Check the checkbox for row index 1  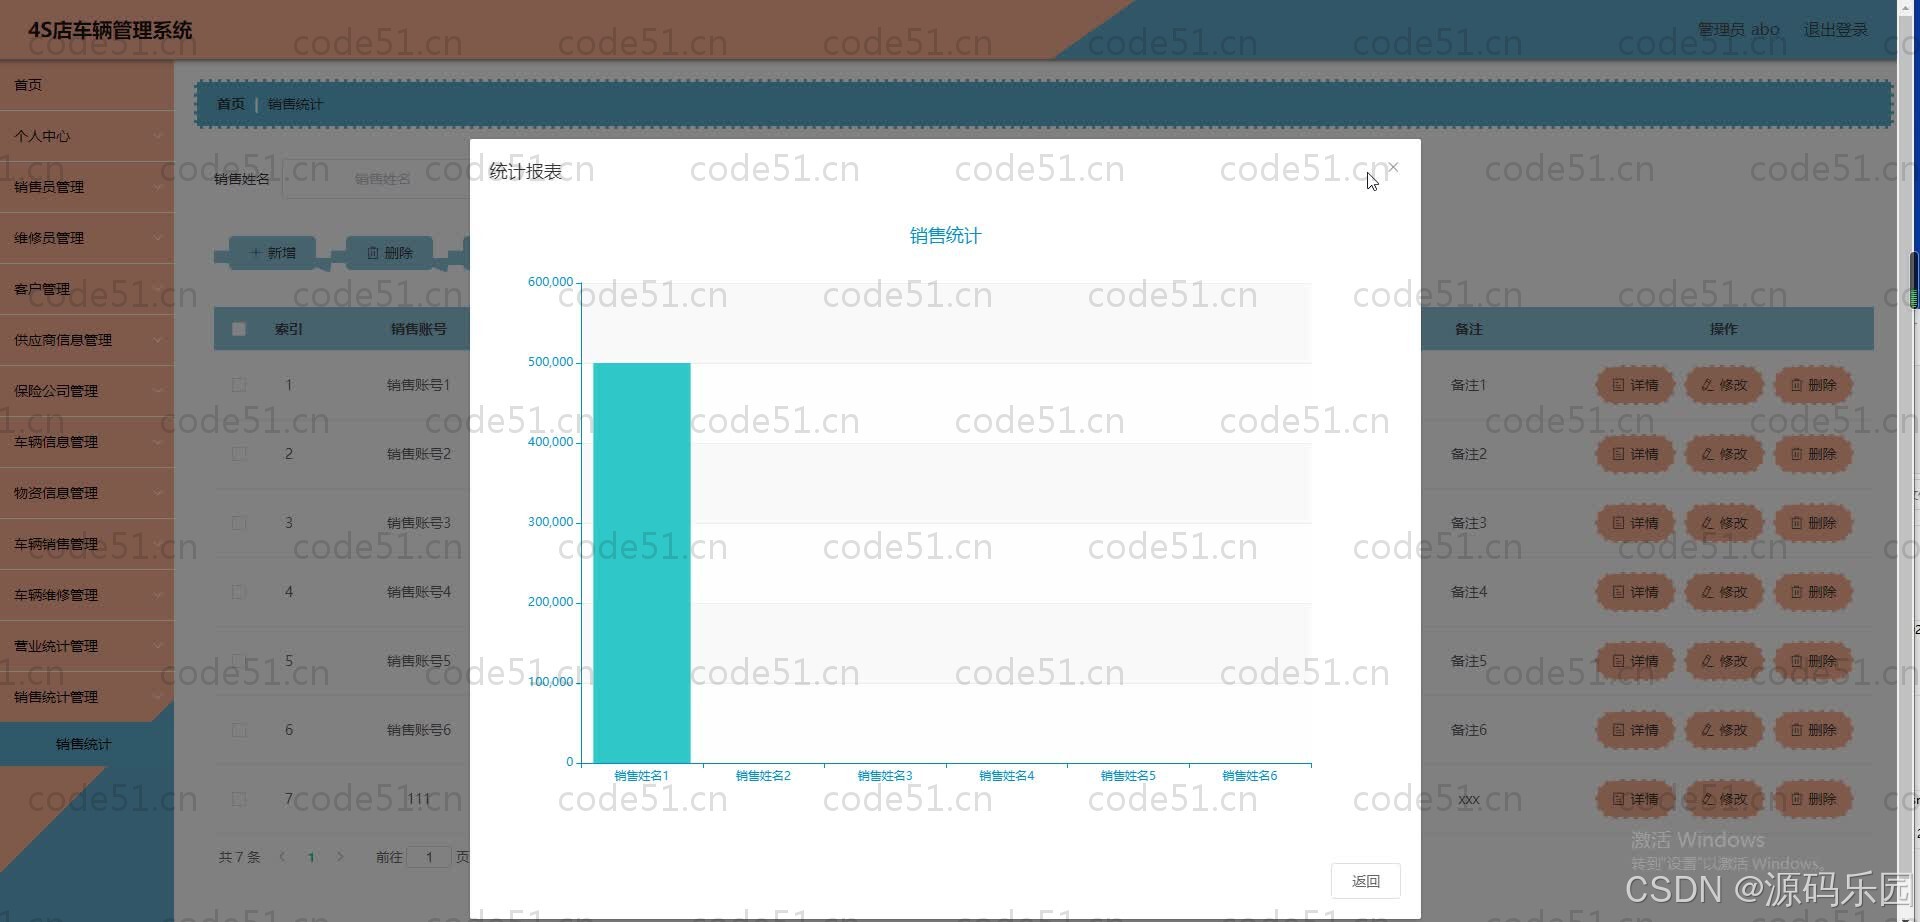point(239,384)
